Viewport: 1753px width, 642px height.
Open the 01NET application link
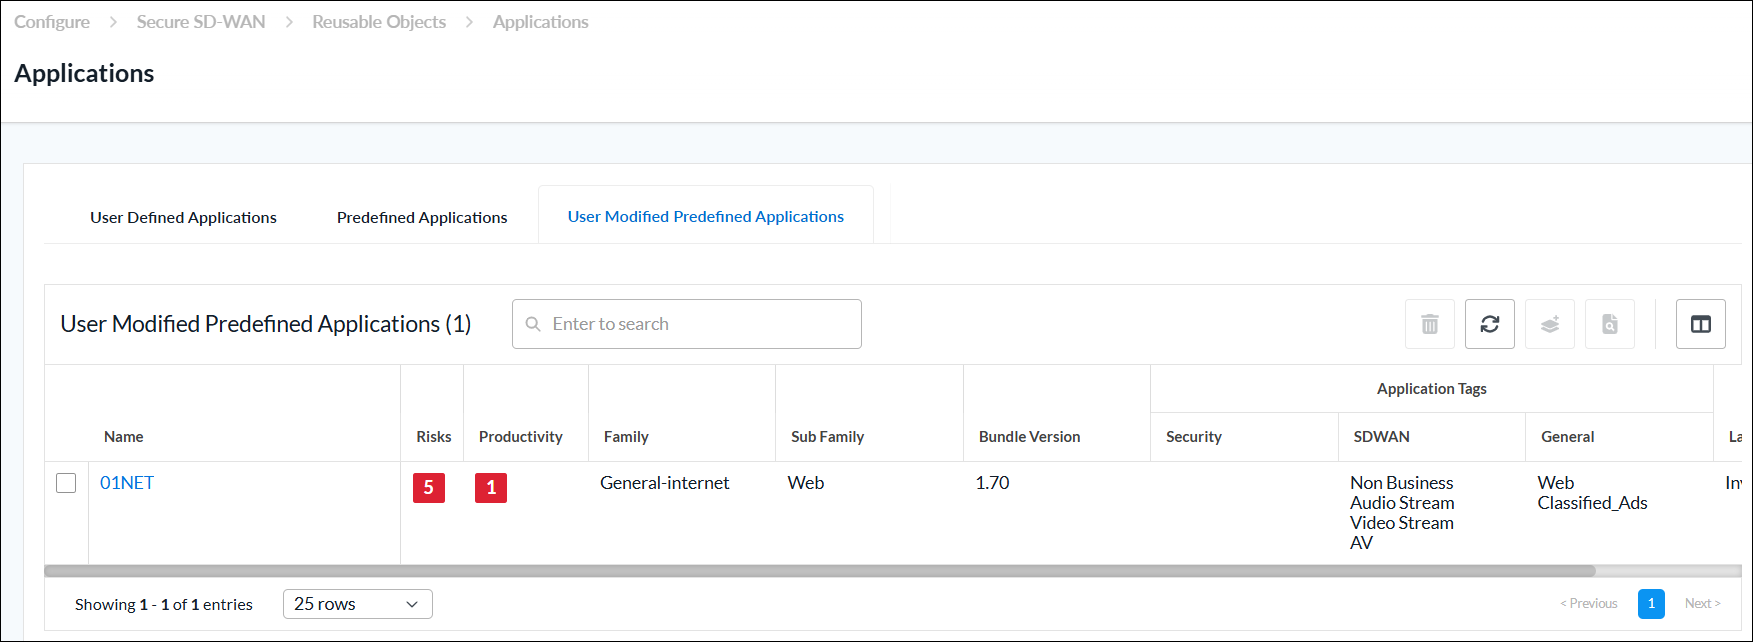click(127, 483)
